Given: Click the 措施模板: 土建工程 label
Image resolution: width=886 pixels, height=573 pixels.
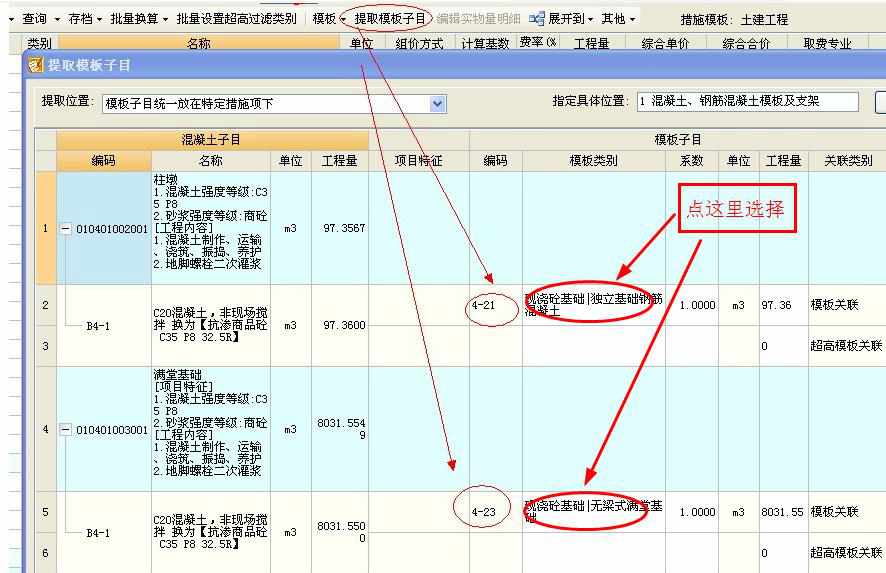Looking at the screenshot, I should click(734, 20).
